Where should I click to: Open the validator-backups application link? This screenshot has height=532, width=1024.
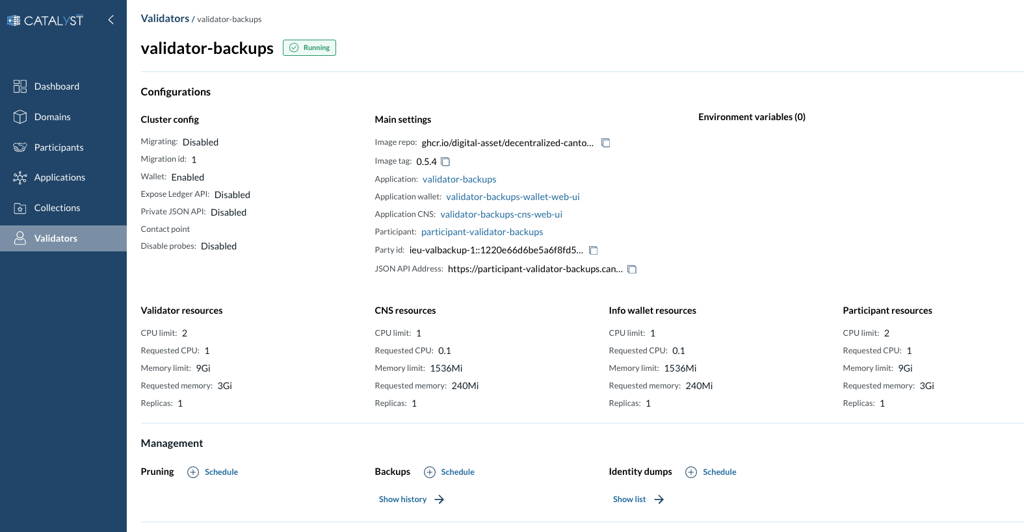[459, 179]
